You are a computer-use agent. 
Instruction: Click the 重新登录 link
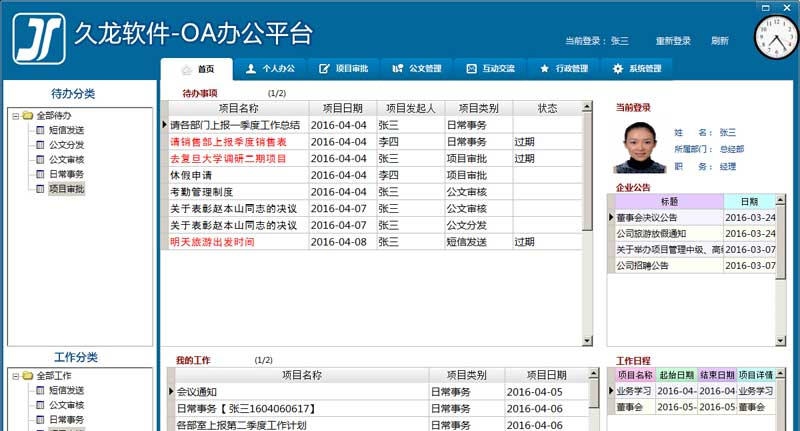coord(673,41)
